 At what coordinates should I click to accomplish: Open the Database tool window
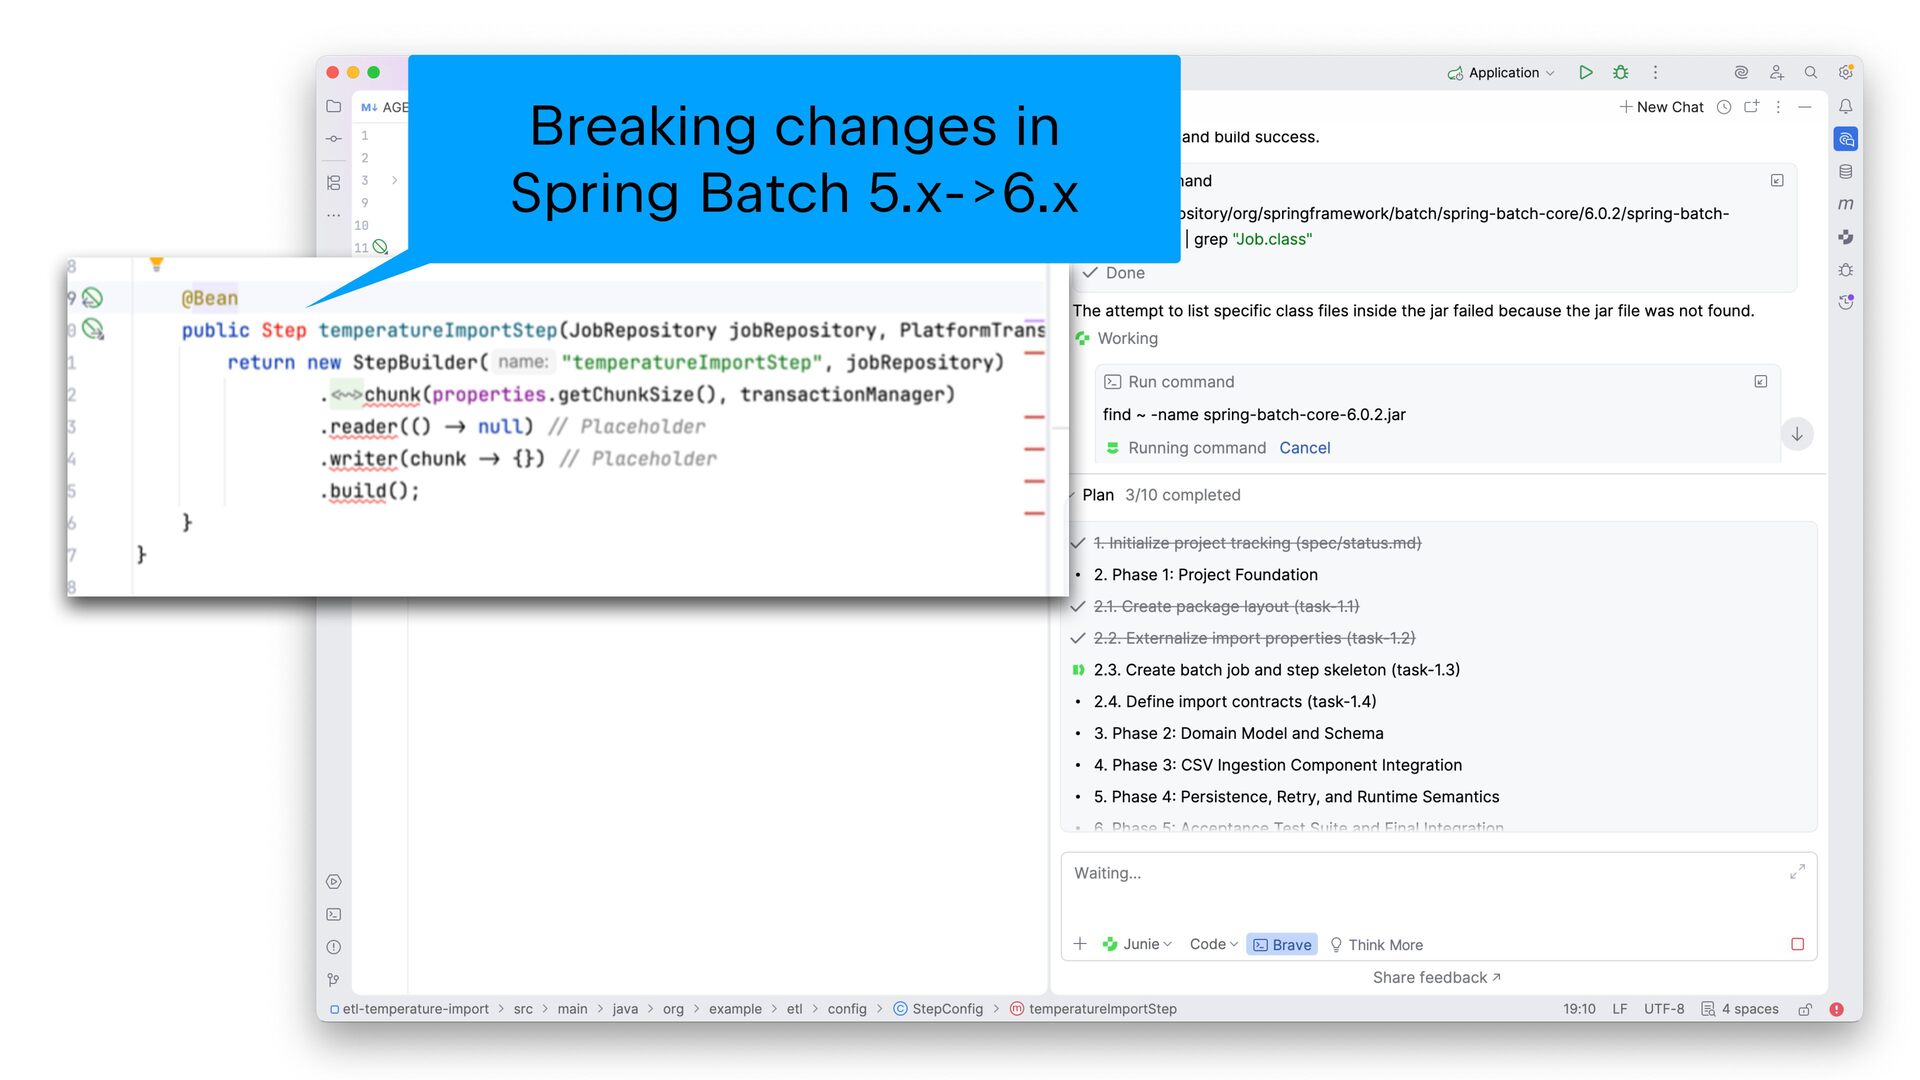[x=1845, y=172]
